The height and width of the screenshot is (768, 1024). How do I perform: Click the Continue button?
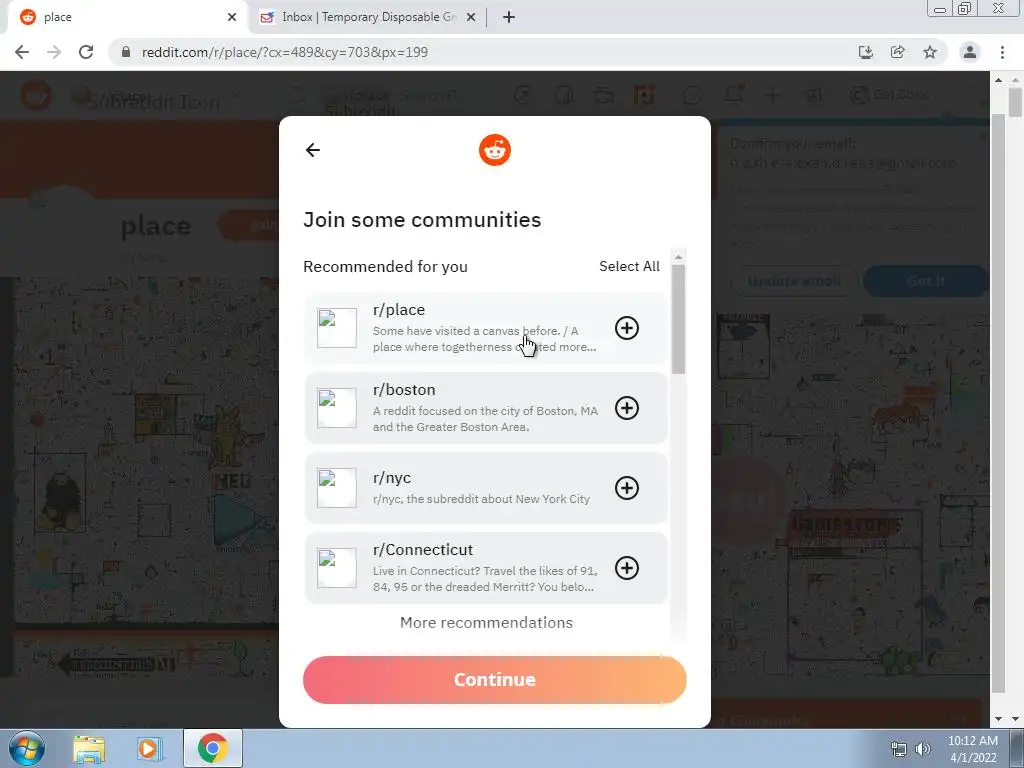(x=494, y=680)
